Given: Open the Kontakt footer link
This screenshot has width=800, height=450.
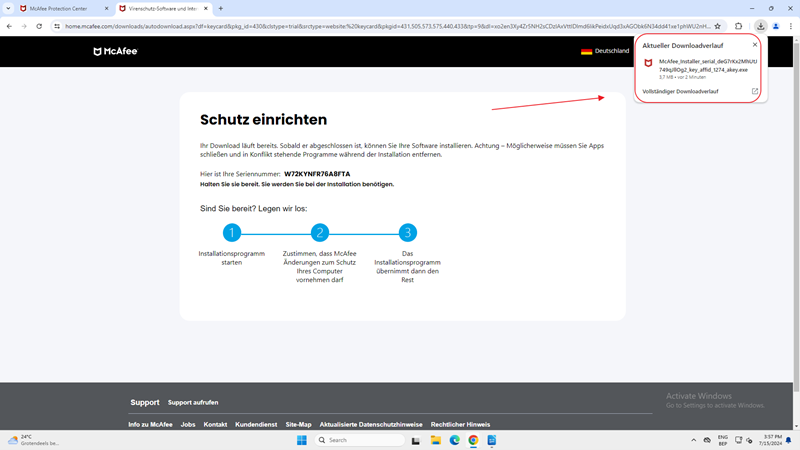Looking at the screenshot, I should [215, 424].
